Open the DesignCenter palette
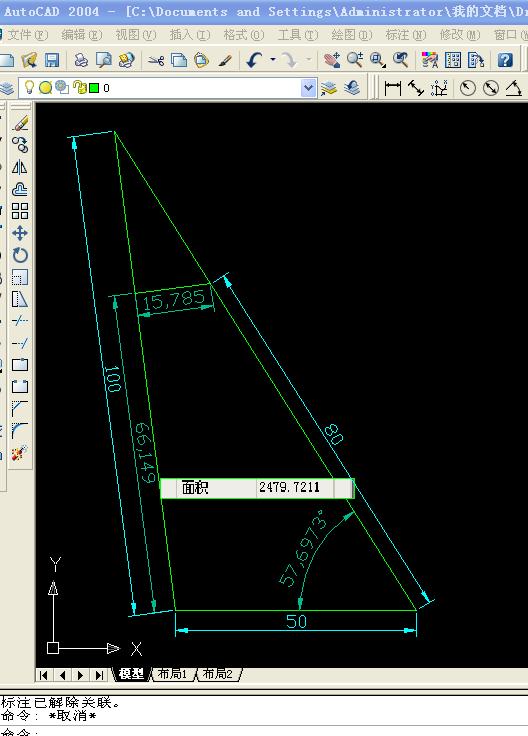528x736 pixels. (453, 60)
